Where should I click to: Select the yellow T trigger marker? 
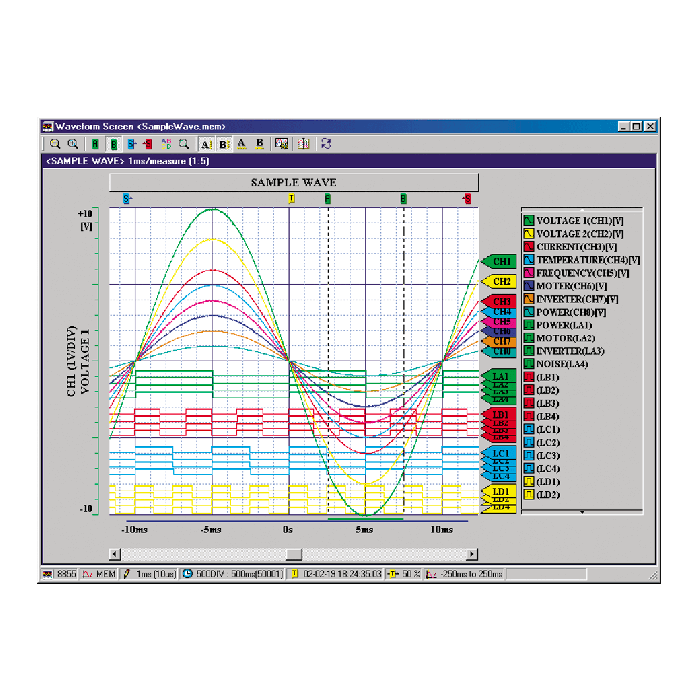click(x=292, y=199)
